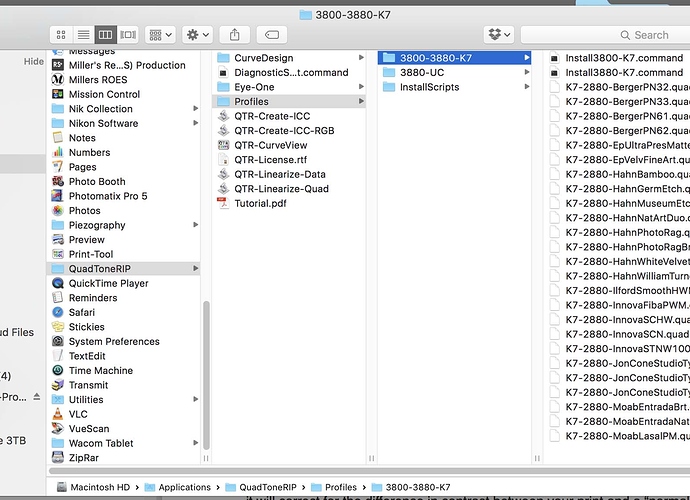Click the Applications column vertical scrollbar
The image size is (690, 500).
206,374
